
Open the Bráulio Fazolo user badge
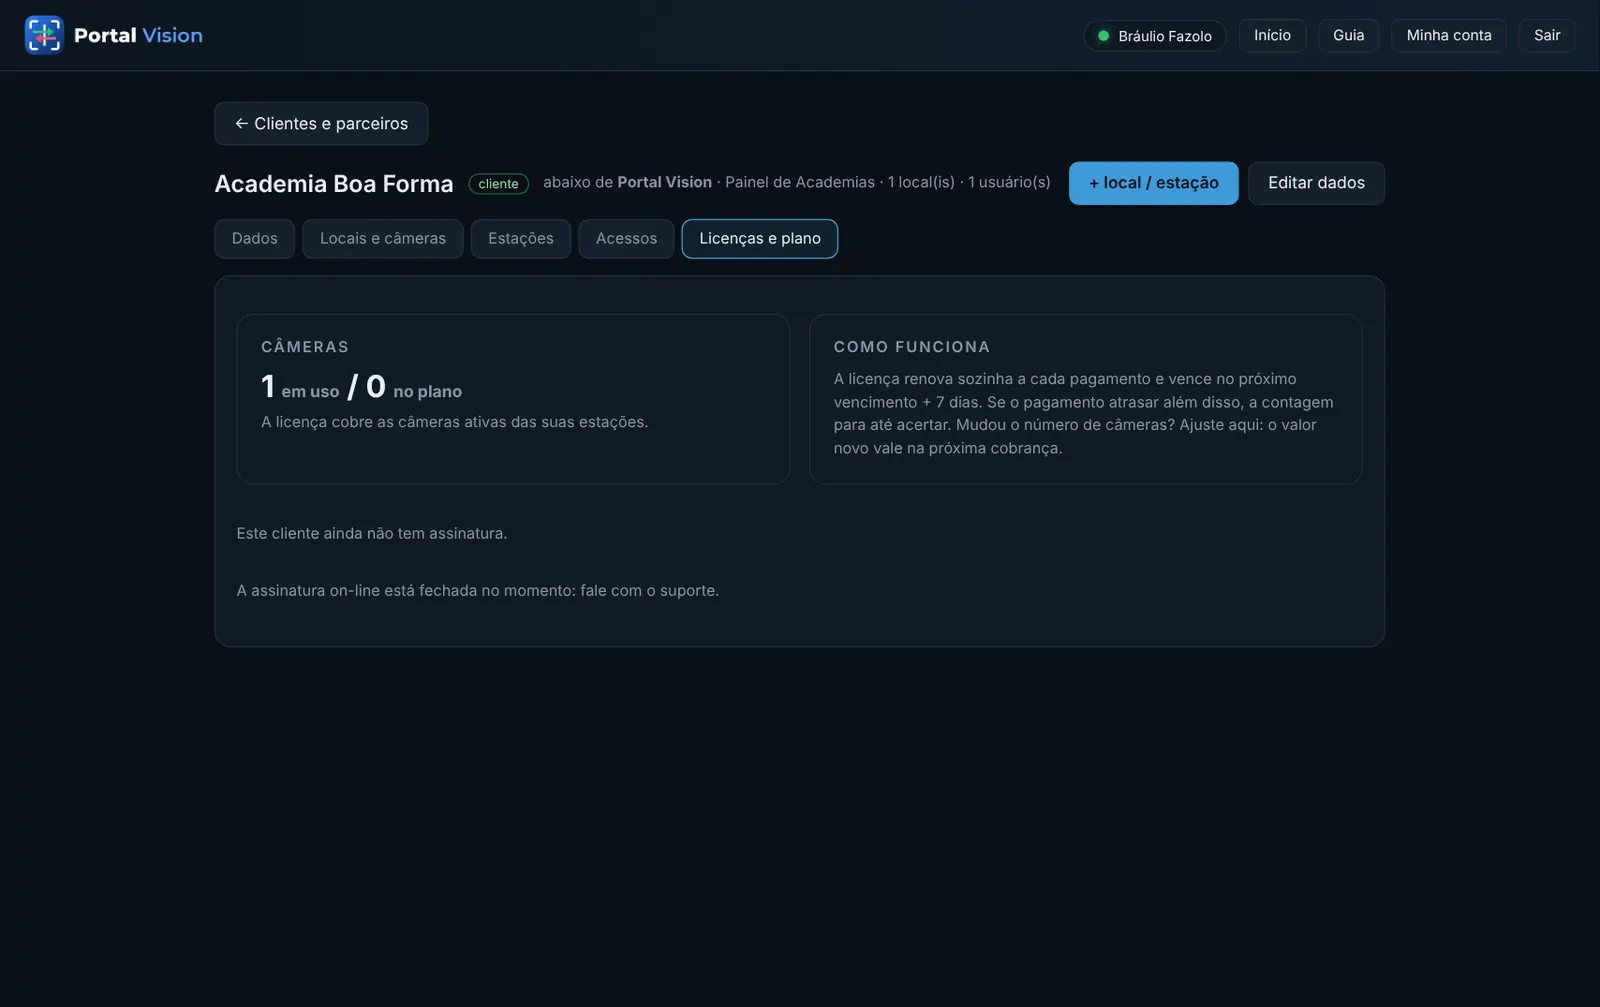(1155, 36)
